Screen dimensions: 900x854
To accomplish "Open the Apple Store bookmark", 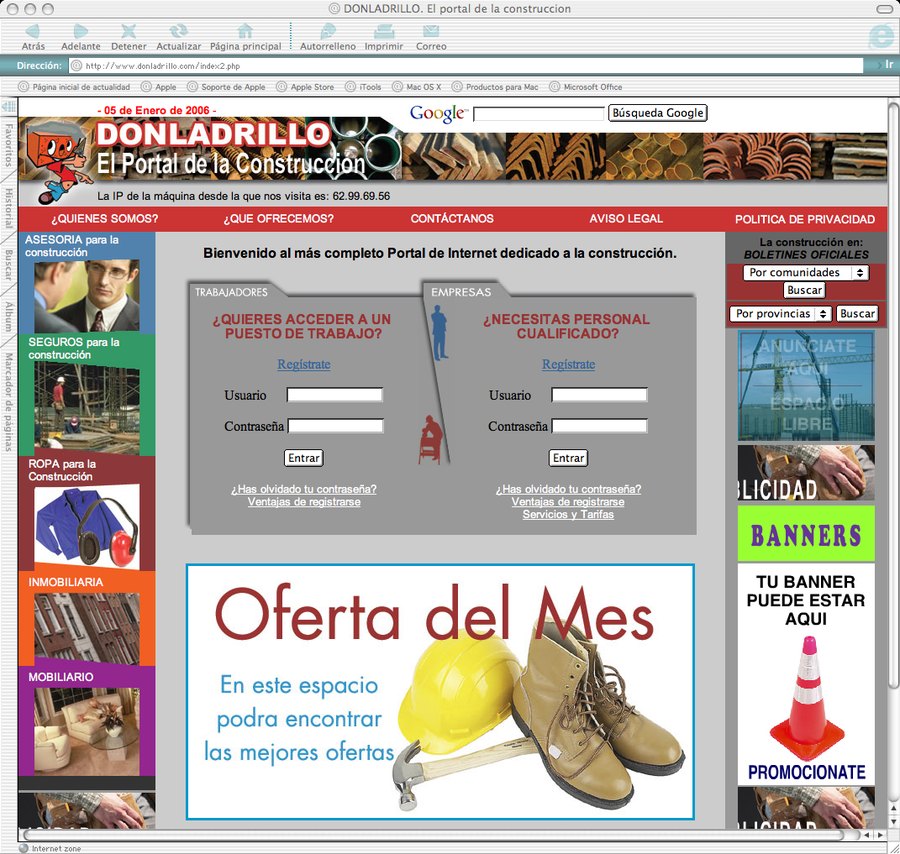I will coord(305,87).
